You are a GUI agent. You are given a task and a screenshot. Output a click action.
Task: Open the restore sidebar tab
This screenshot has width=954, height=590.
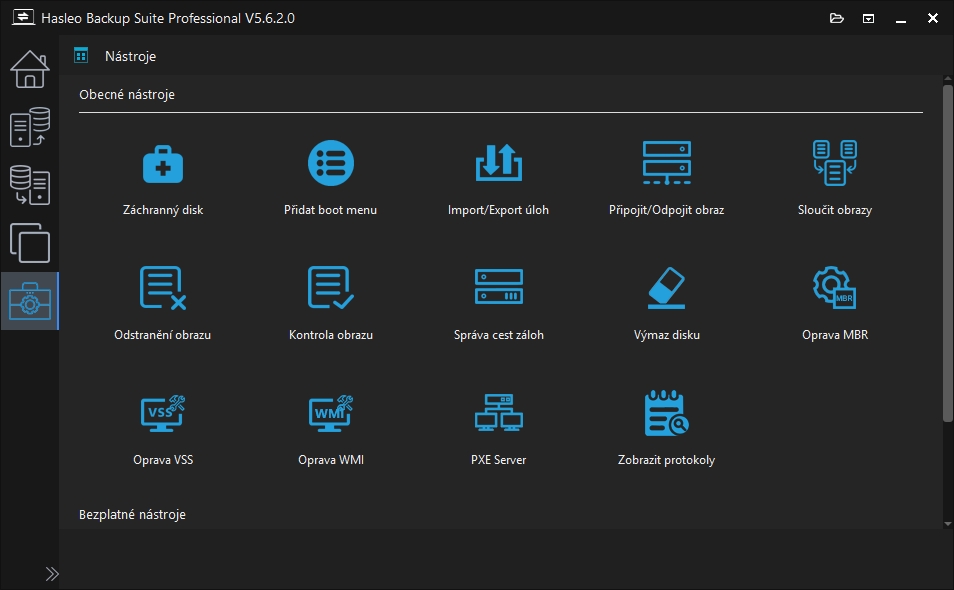[30, 185]
